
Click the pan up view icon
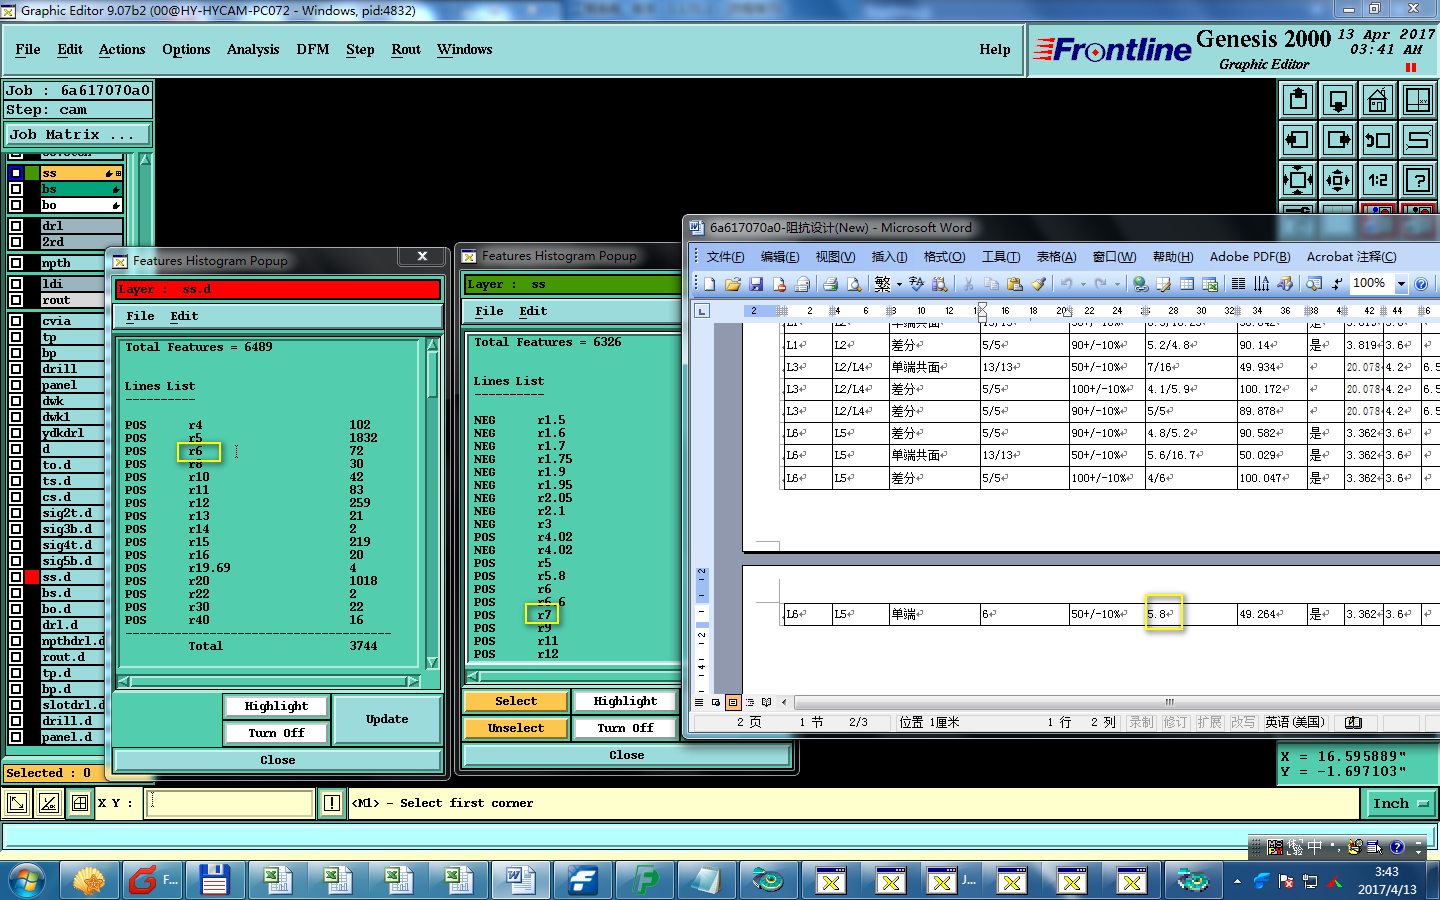(x=1298, y=100)
